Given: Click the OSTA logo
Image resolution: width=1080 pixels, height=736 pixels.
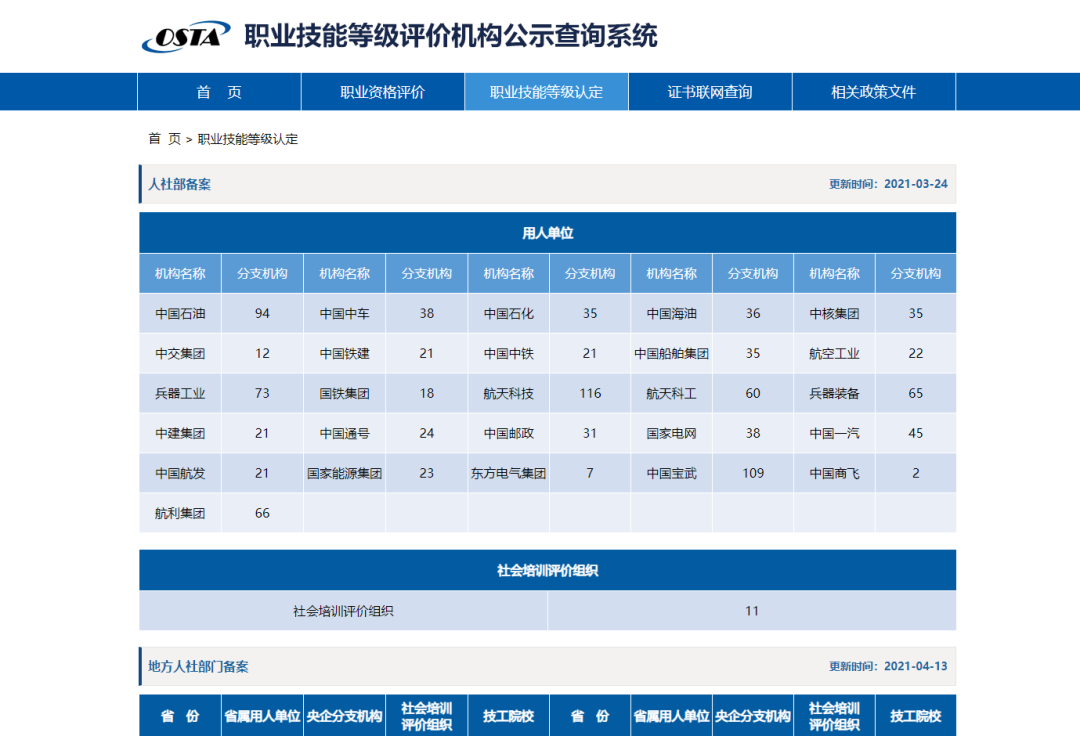Looking at the screenshot, I should [x=186, y=36].
